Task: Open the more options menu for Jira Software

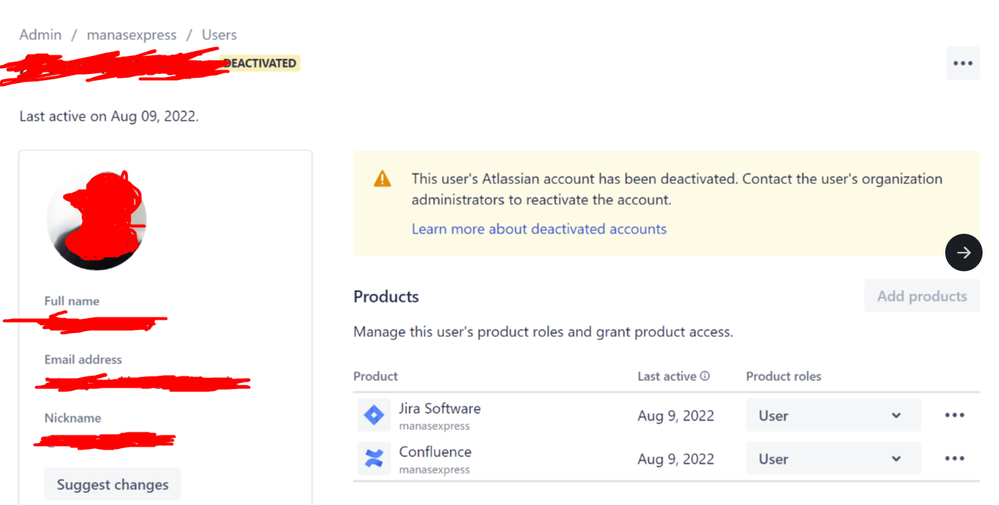Action: [x=954, y=415]
